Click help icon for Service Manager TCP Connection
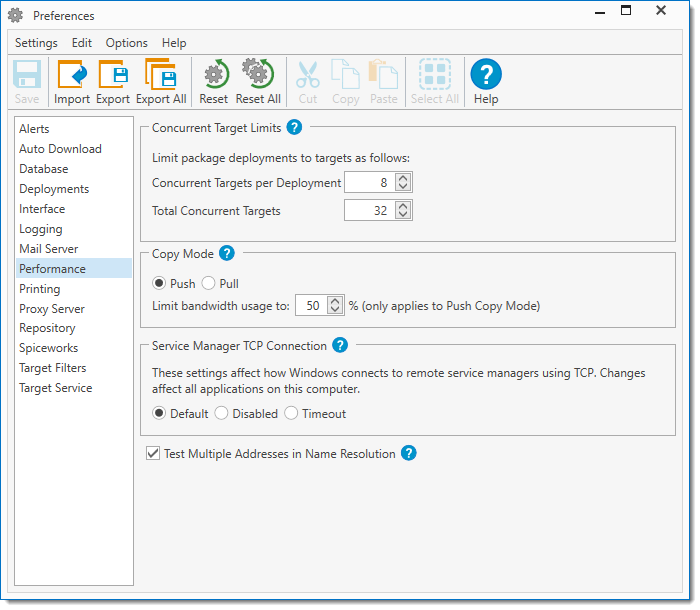This screenshot has height=610, width=700. tap(340, 345)
